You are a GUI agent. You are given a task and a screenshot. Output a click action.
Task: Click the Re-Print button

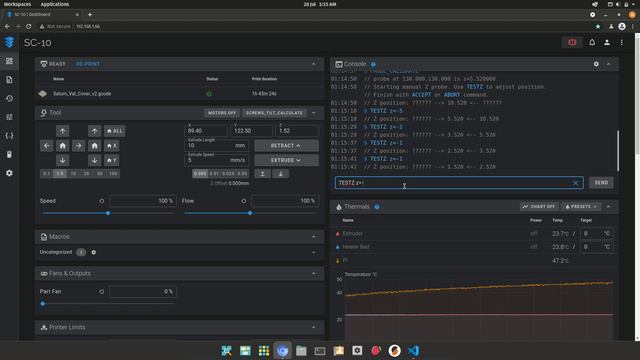(88, 64)
